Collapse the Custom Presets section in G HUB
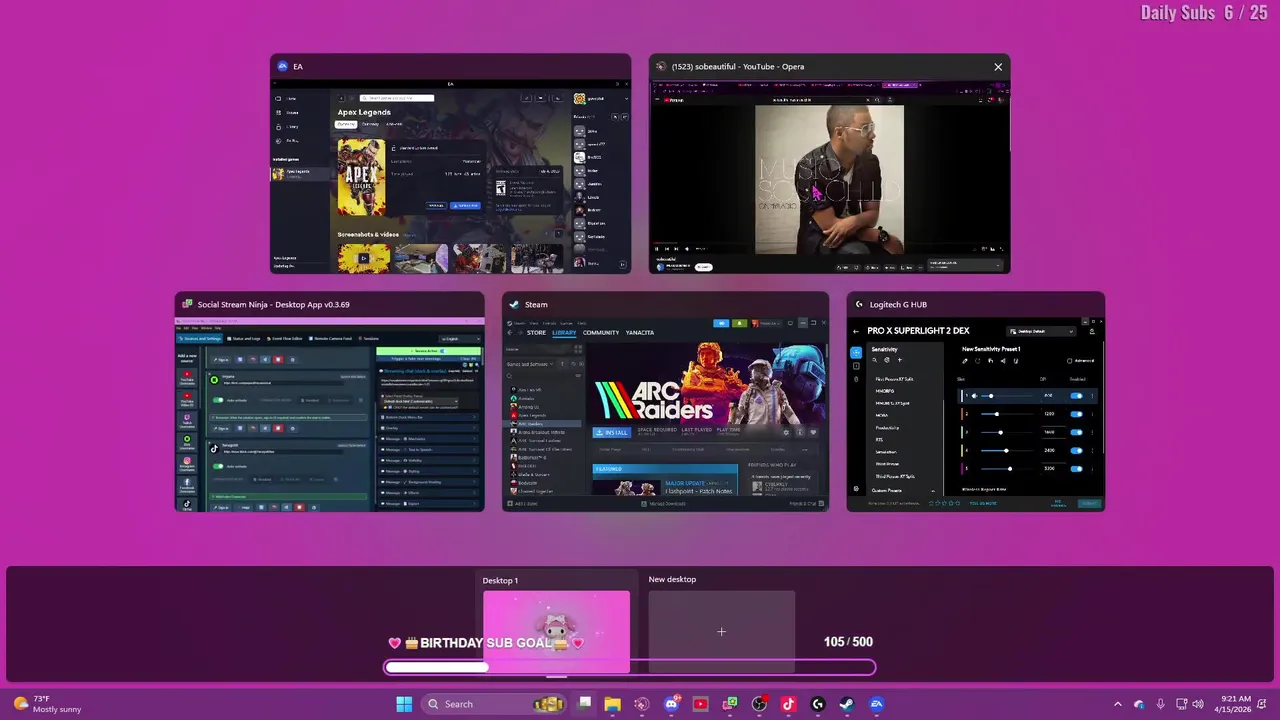Screen dimensions: 1280x720 coord(933,491)
